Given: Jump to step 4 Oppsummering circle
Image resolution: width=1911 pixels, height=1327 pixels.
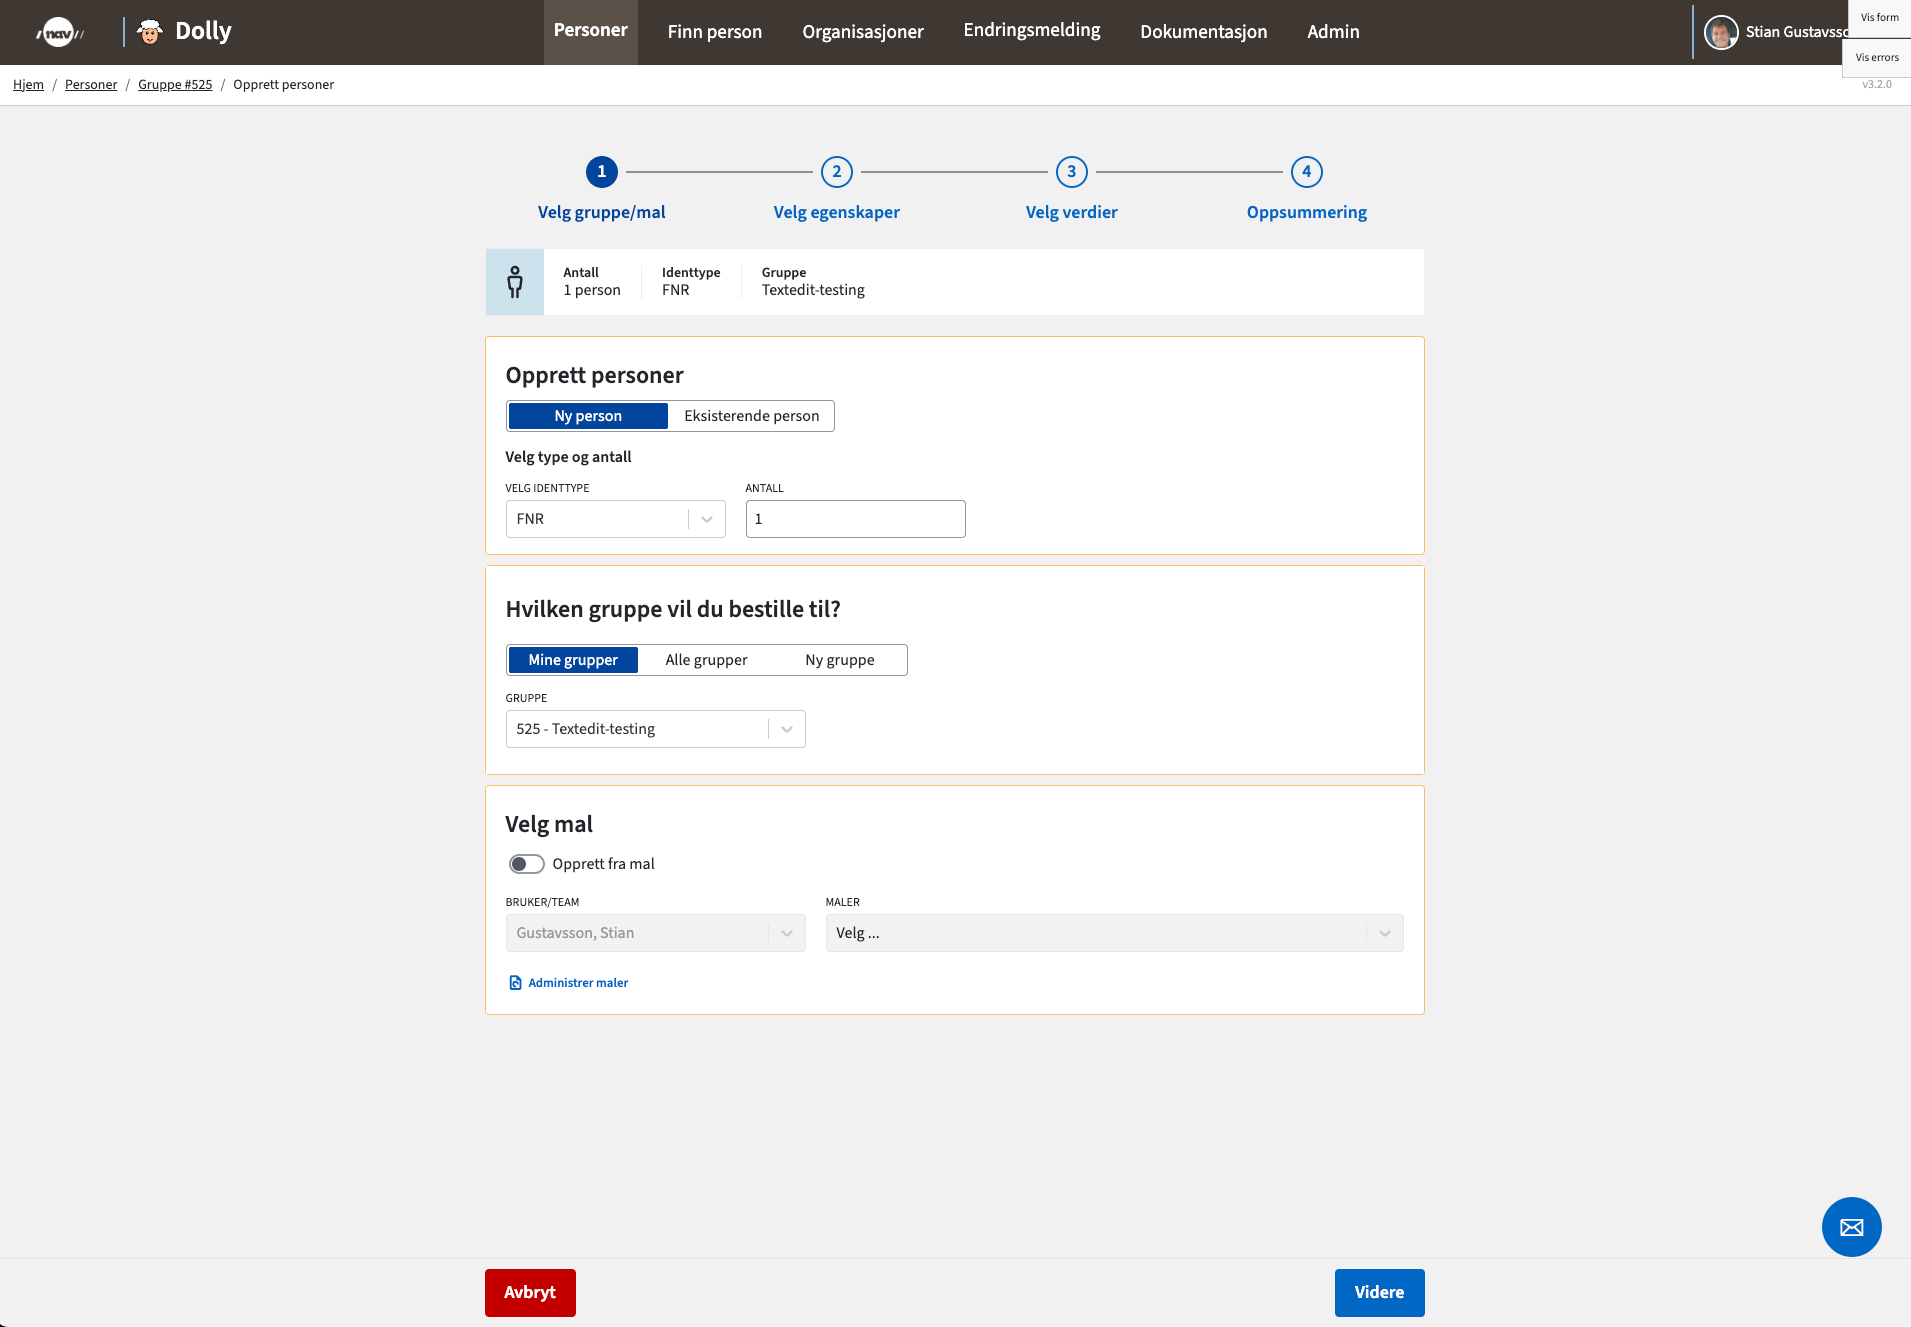Looking at the screenshot, I should (1306, 172).
